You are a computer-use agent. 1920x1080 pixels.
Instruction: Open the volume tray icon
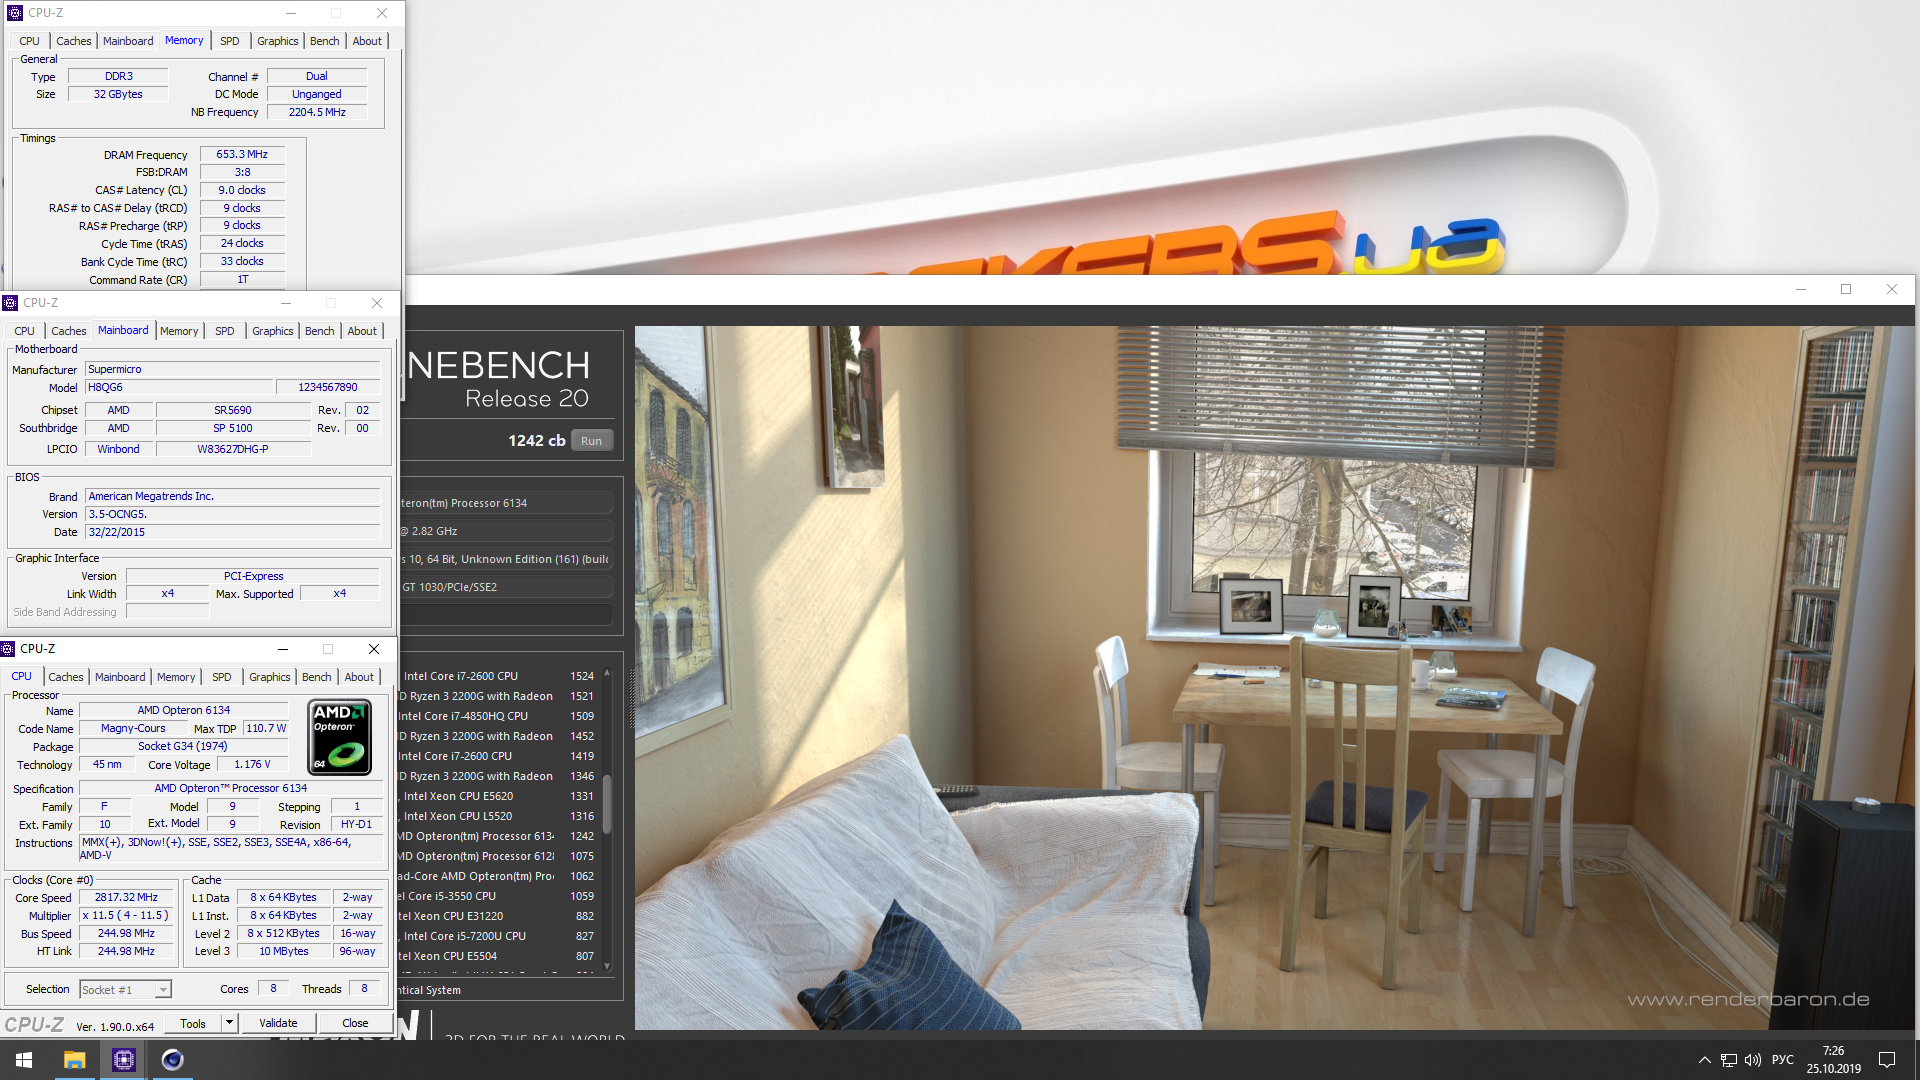tap(1753, 1060)
